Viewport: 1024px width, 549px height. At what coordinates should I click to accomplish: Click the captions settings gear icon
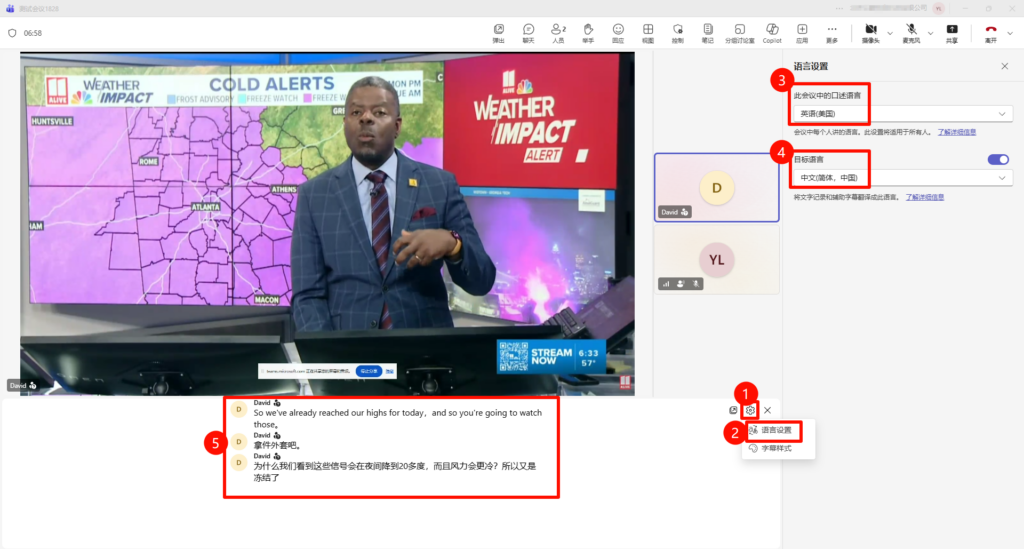[750, 410]
